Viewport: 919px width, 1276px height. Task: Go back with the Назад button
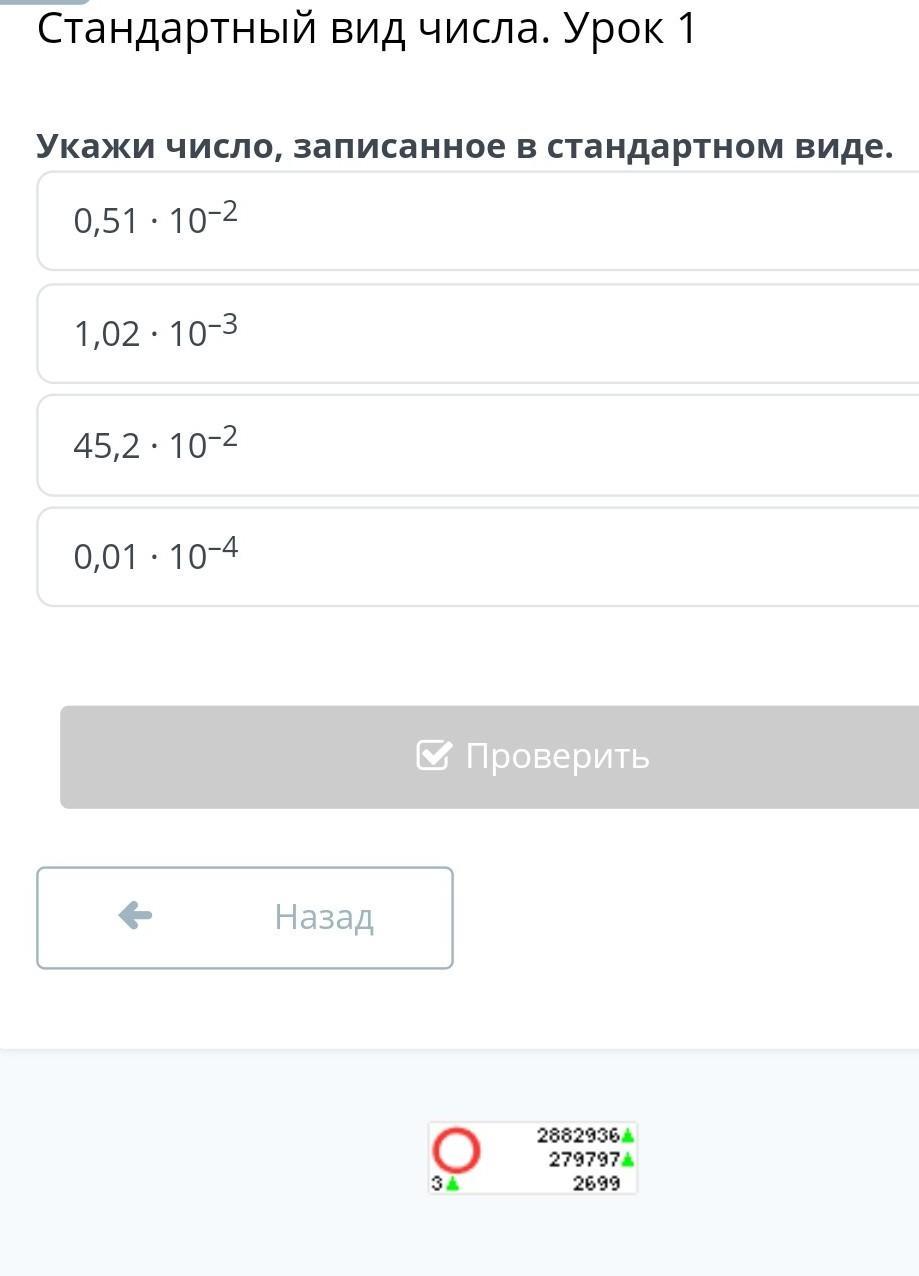click(x=245, y=918)
